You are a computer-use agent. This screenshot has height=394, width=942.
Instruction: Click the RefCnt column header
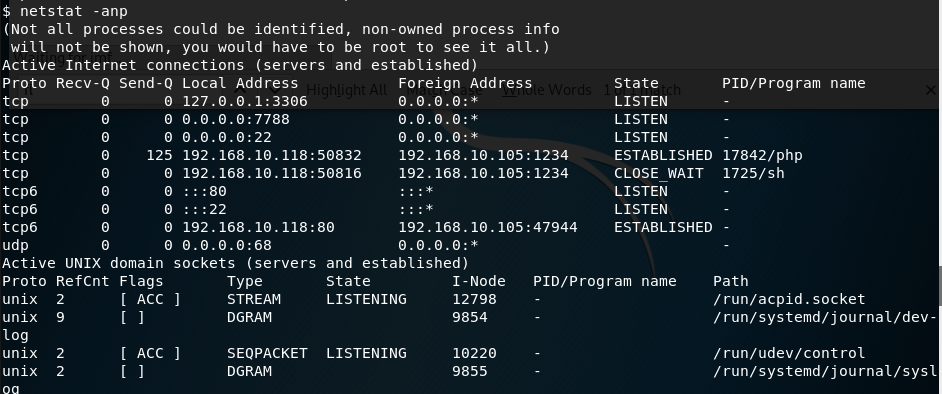(x=83, y=281)
